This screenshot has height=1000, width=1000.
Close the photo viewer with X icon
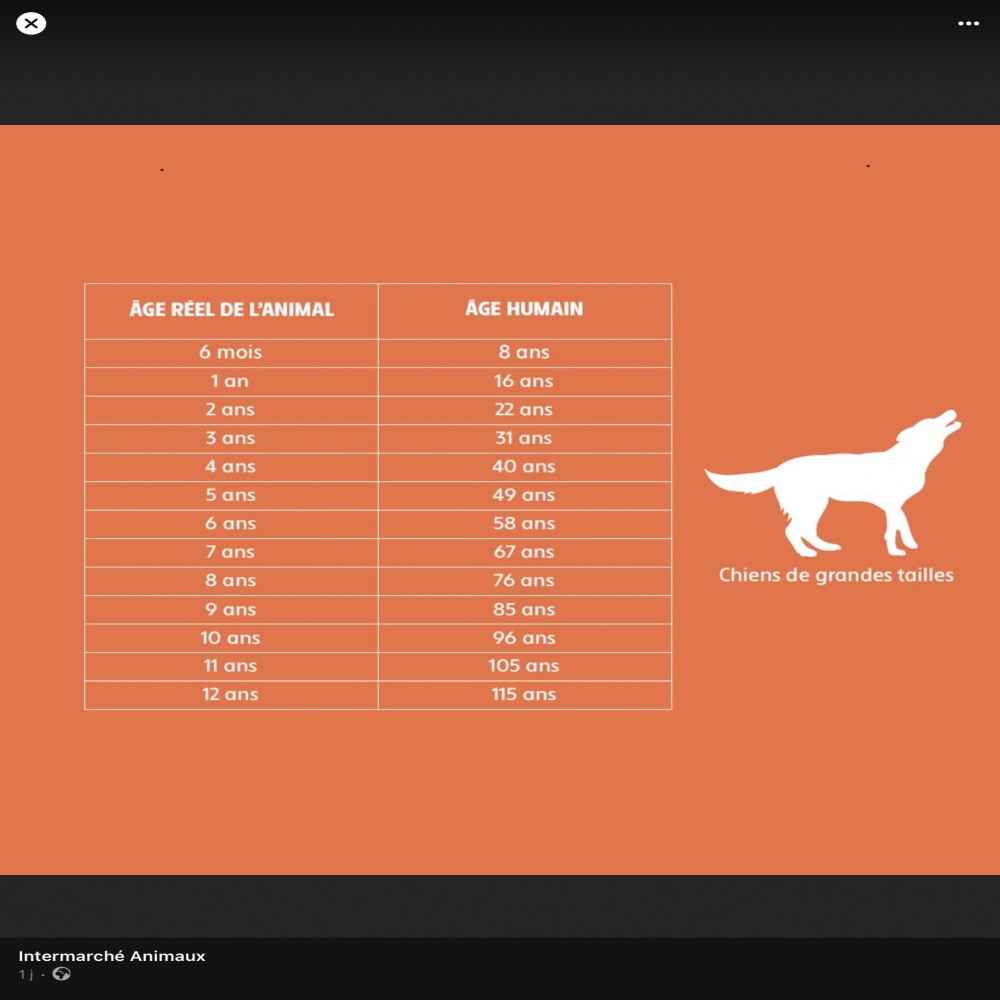tap(31, 24)
